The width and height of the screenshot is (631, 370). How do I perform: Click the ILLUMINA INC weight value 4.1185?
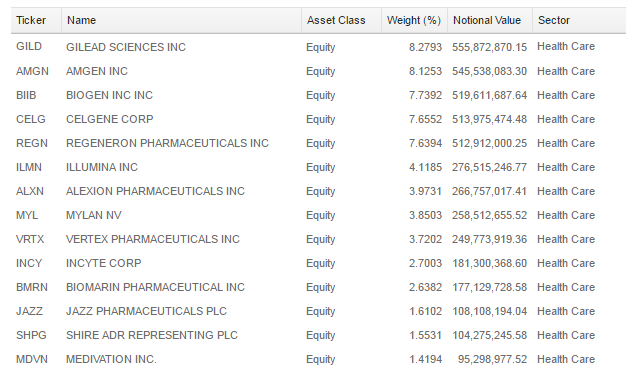pos(425,167)
